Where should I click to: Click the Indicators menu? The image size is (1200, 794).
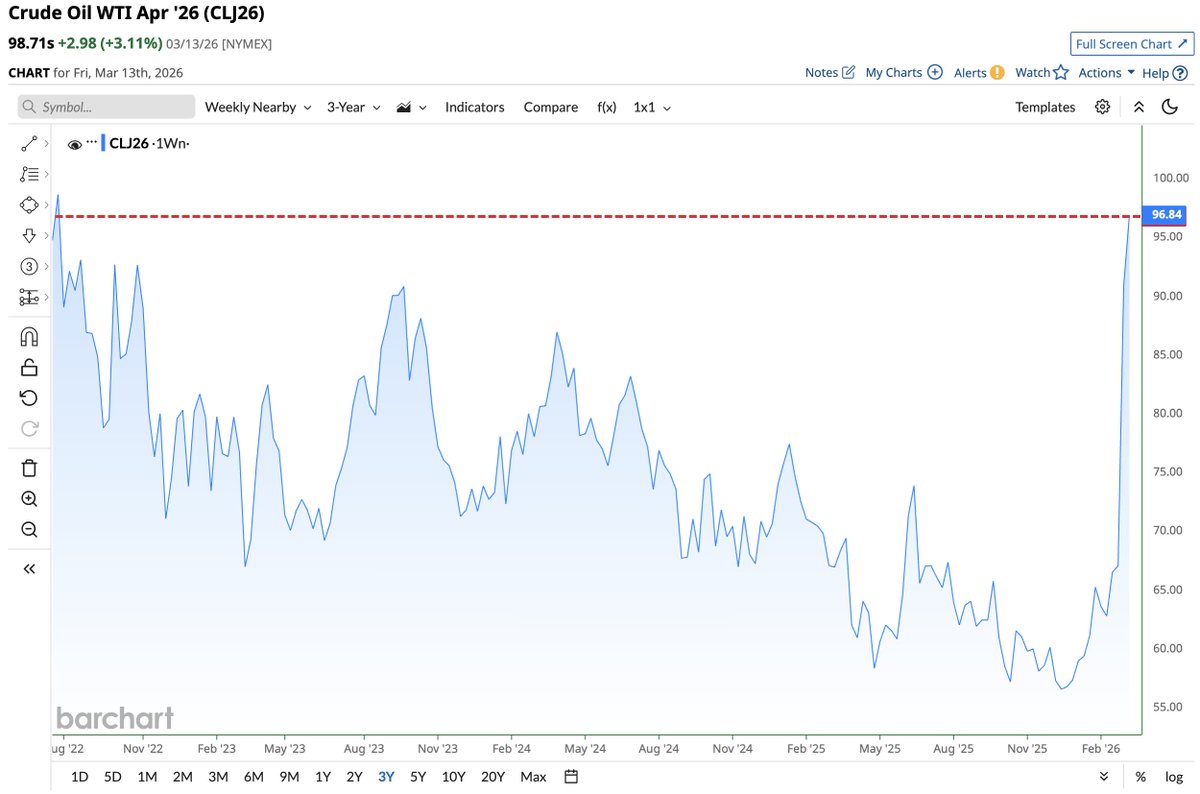pos(474,107)
